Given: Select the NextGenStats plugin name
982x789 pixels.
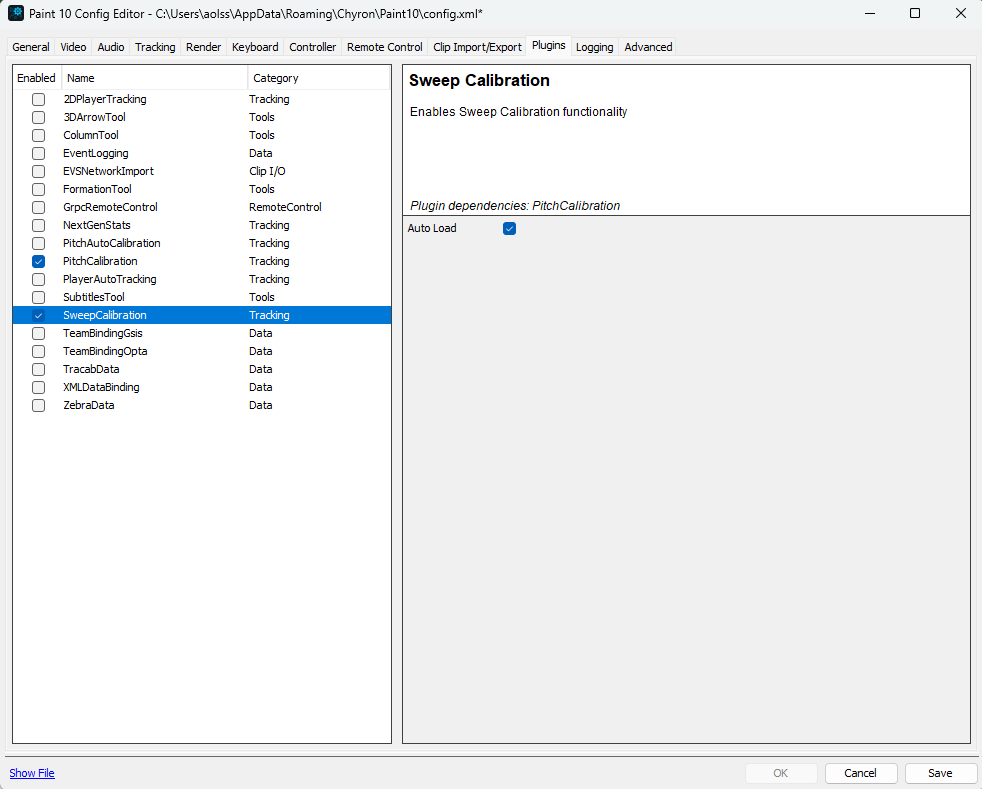Looking at the screenshot, I should [96, 225].
